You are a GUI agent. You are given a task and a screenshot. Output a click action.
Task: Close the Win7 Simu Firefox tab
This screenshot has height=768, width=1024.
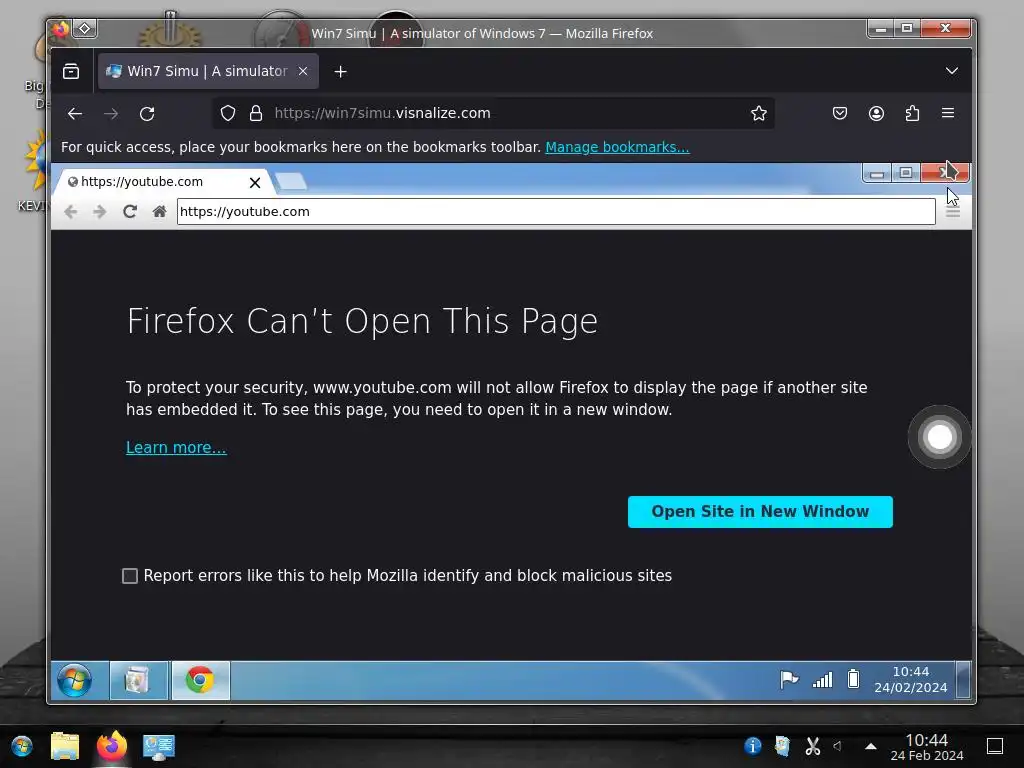click(303, 71)
